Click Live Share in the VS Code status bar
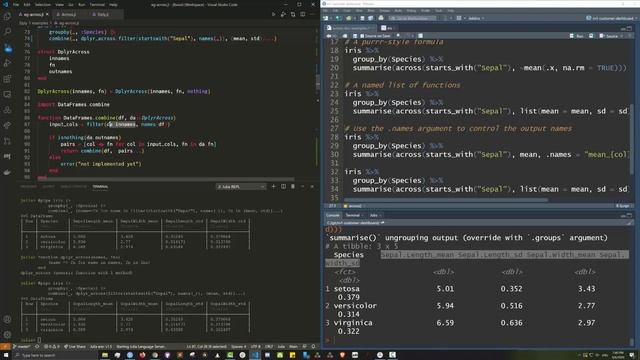Viewport: 640px width, 360px height. click(75, 347)
